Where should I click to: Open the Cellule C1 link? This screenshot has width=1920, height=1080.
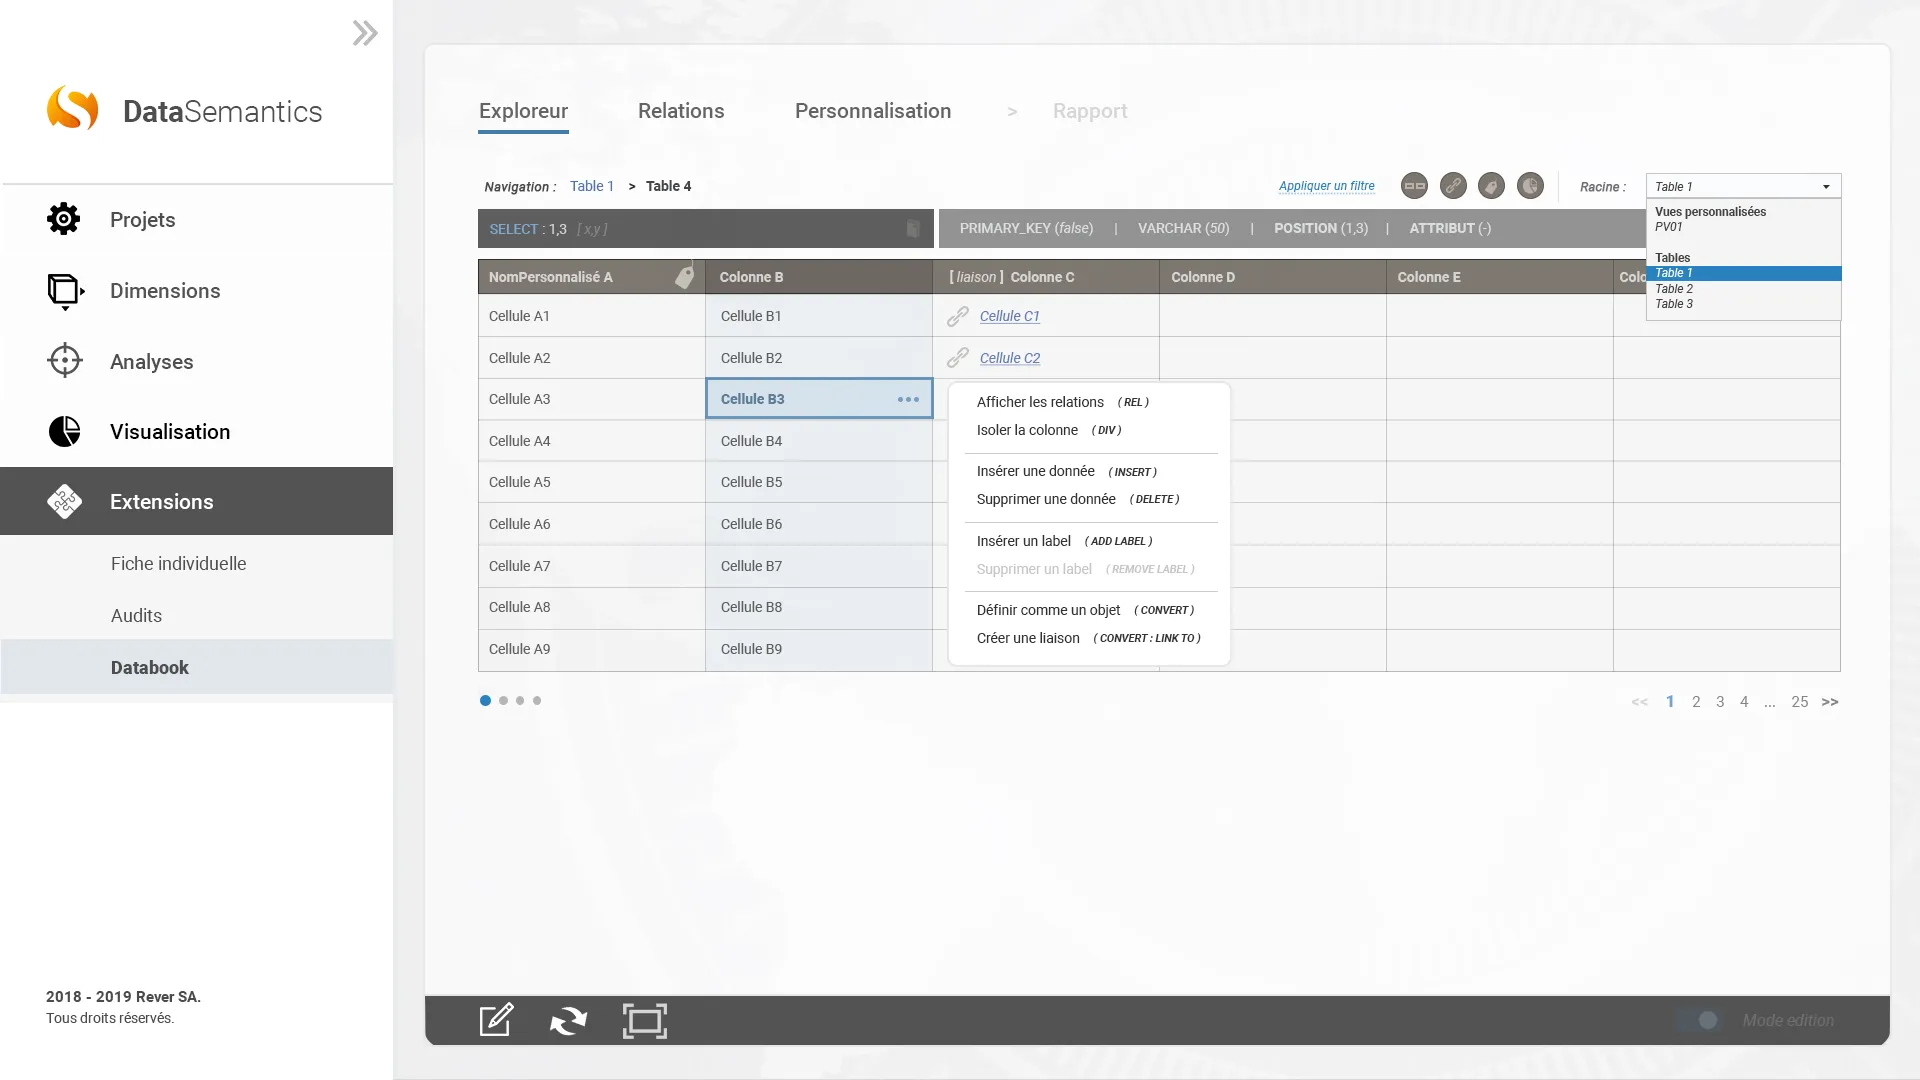tap(1009, 316)
